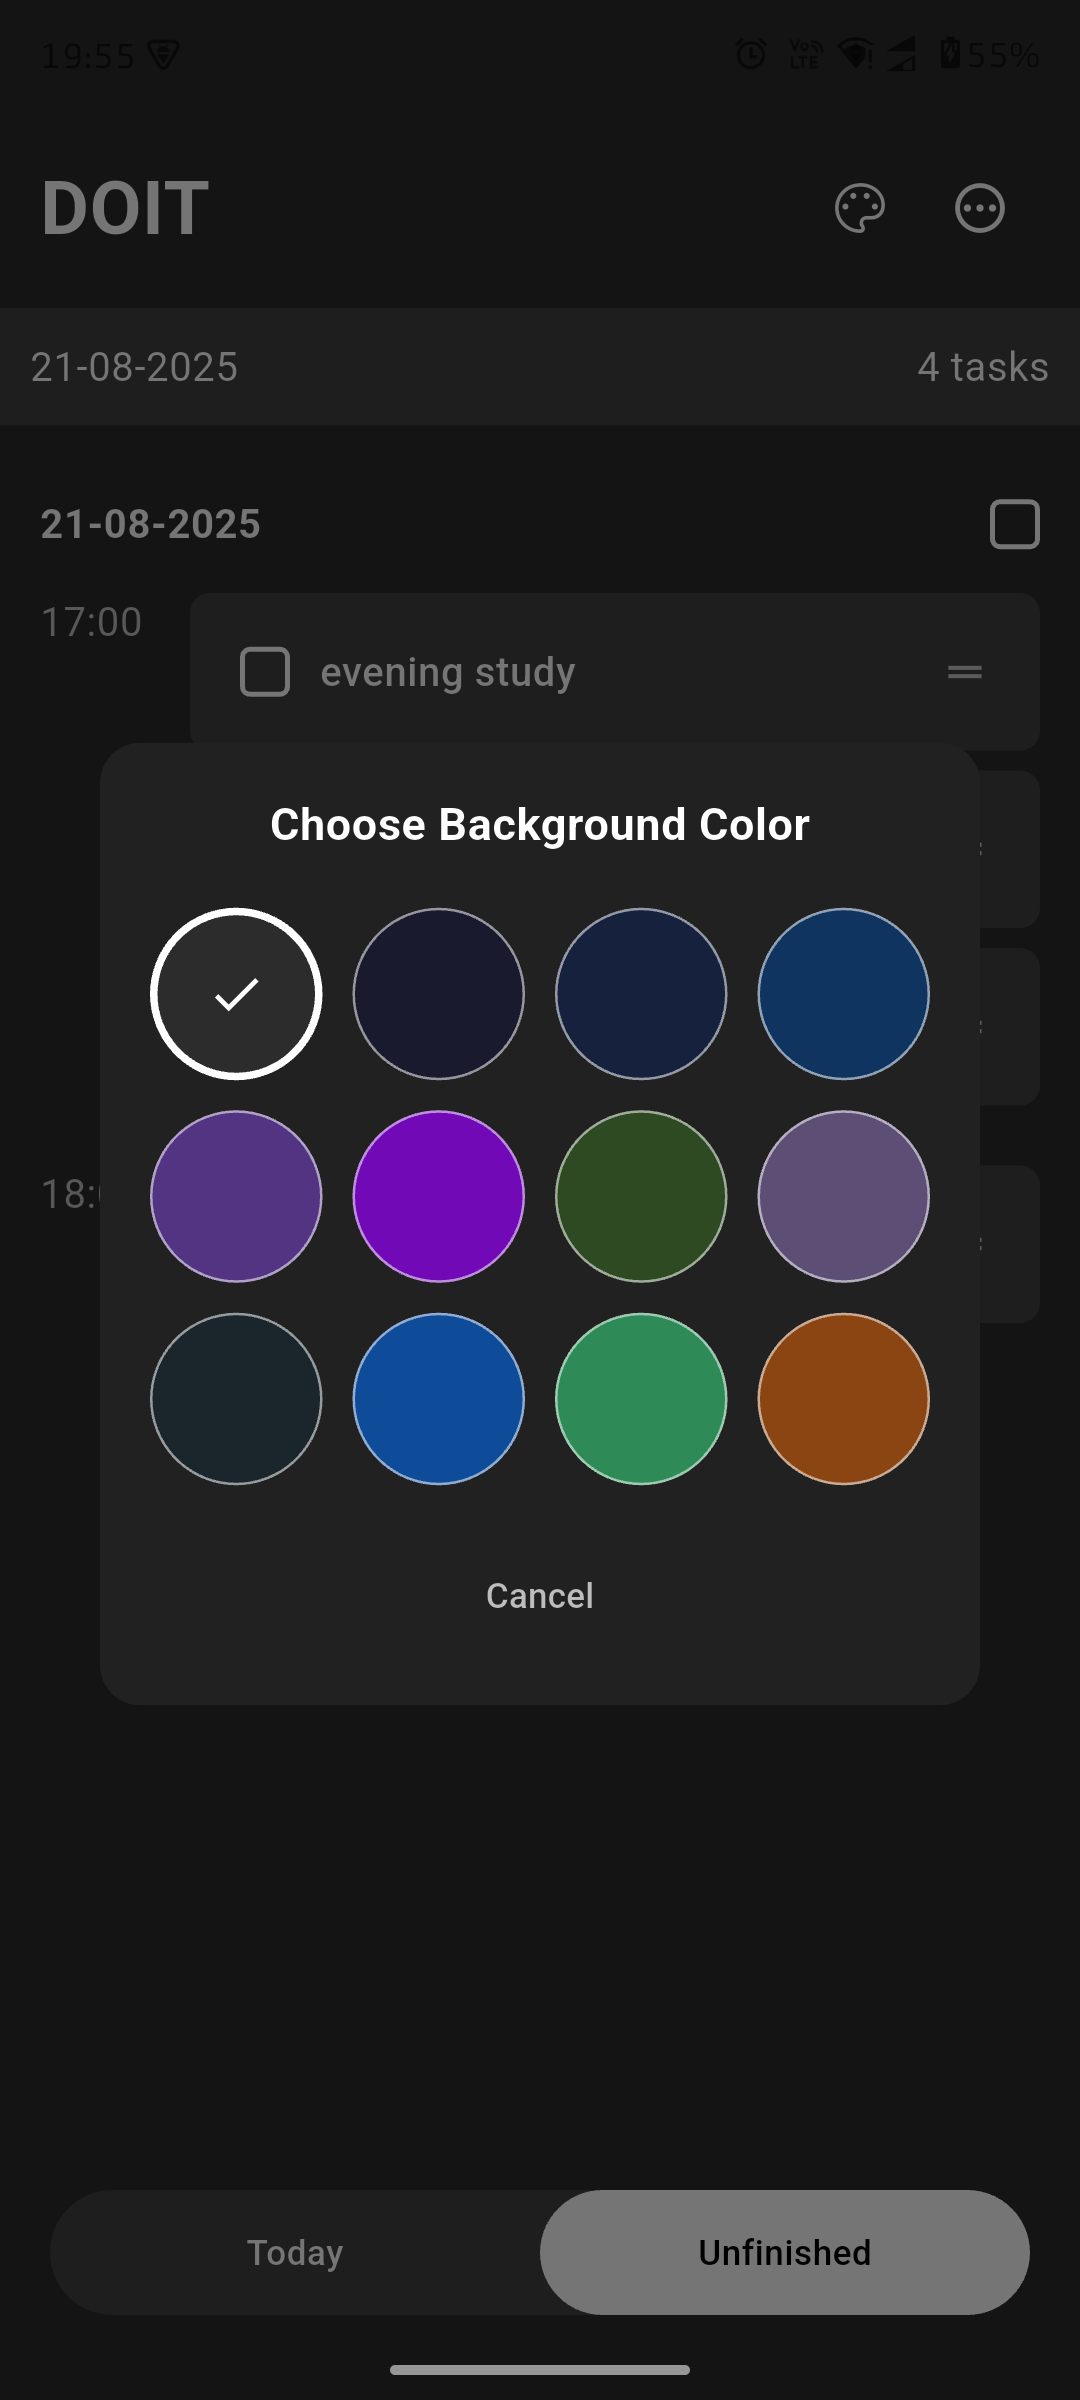The width and height of the screenshot is (1080, 2400).
Task: Select the bright royal blue swatch
Action: (x=439, y=1399)
